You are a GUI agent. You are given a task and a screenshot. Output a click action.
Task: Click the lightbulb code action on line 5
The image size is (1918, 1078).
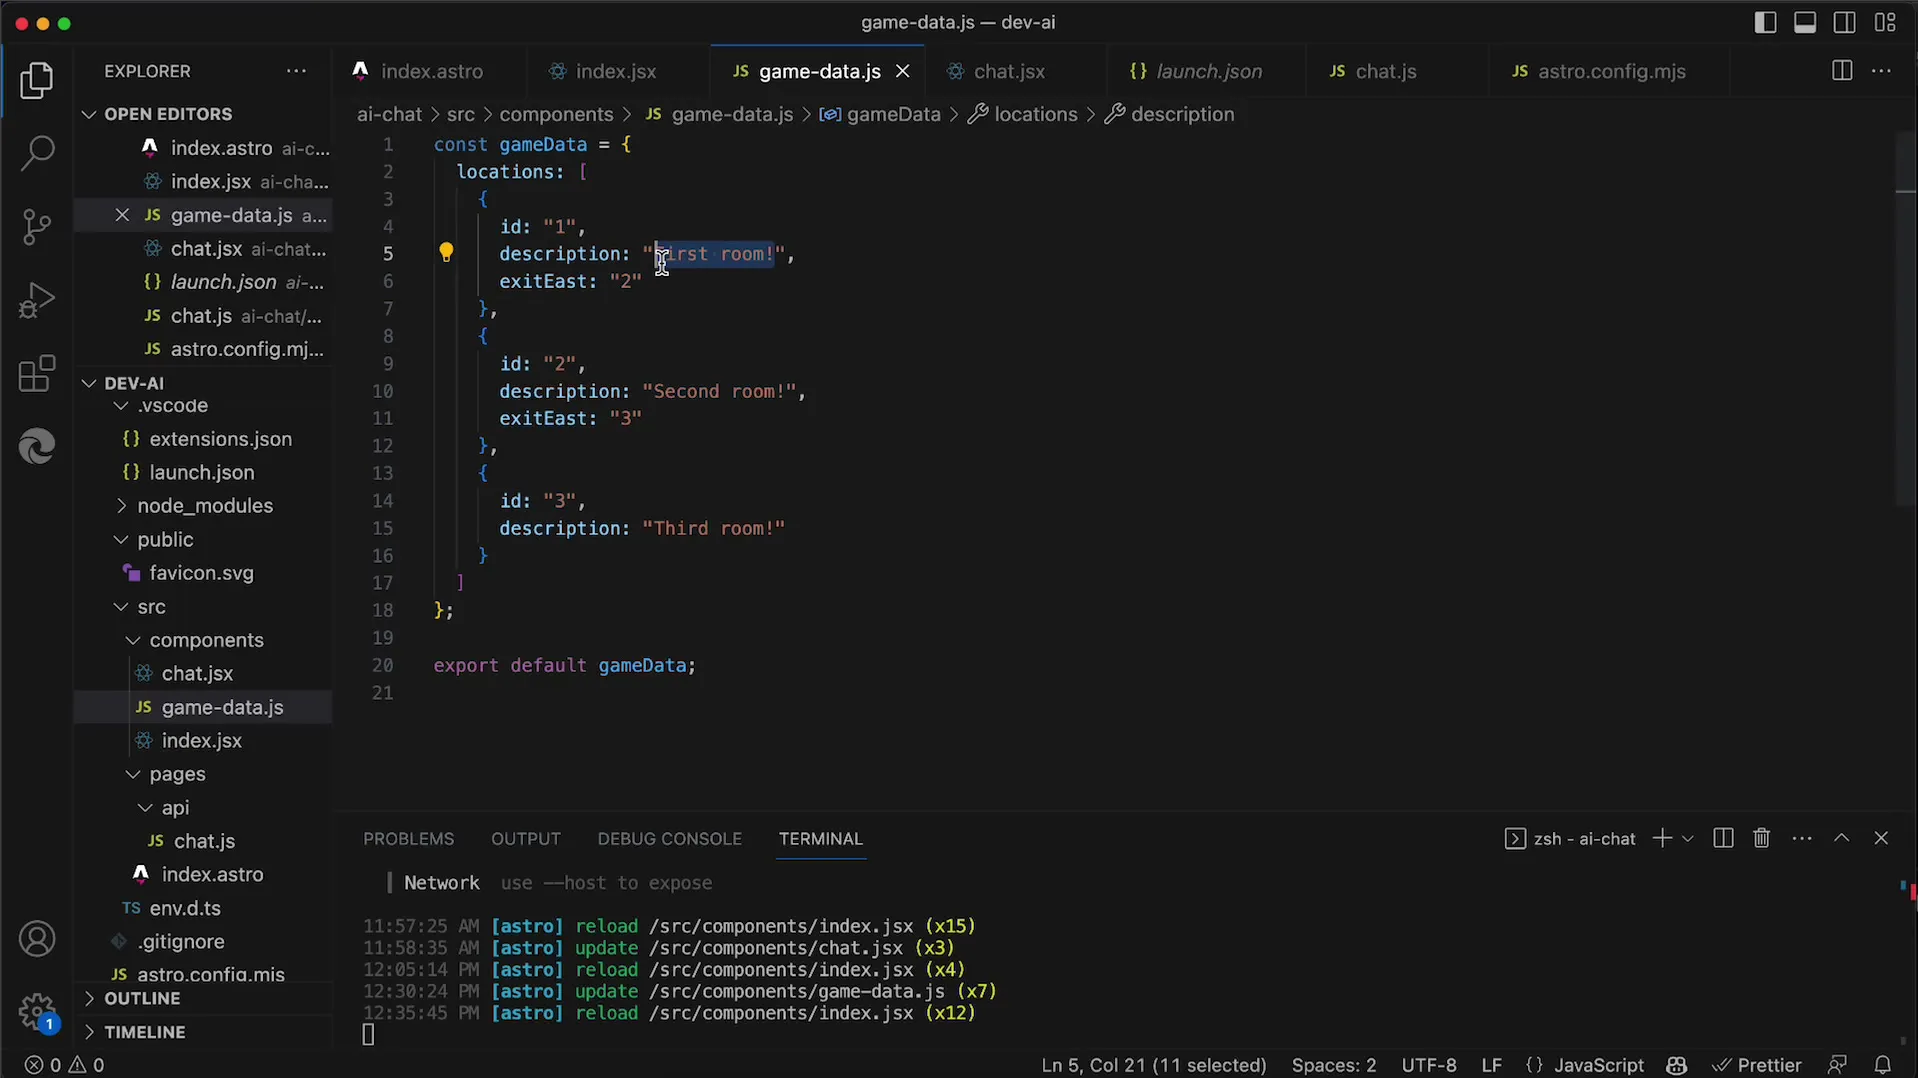[446, 253]
